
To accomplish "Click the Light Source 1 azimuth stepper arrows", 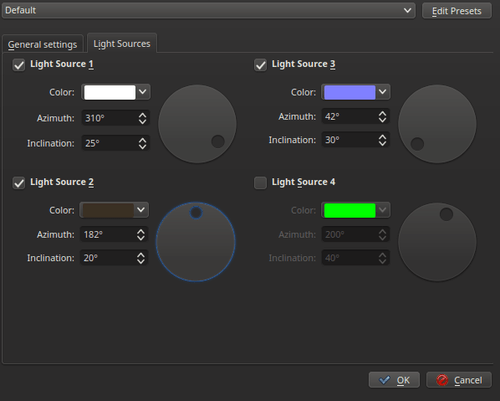I will point(143,118).
